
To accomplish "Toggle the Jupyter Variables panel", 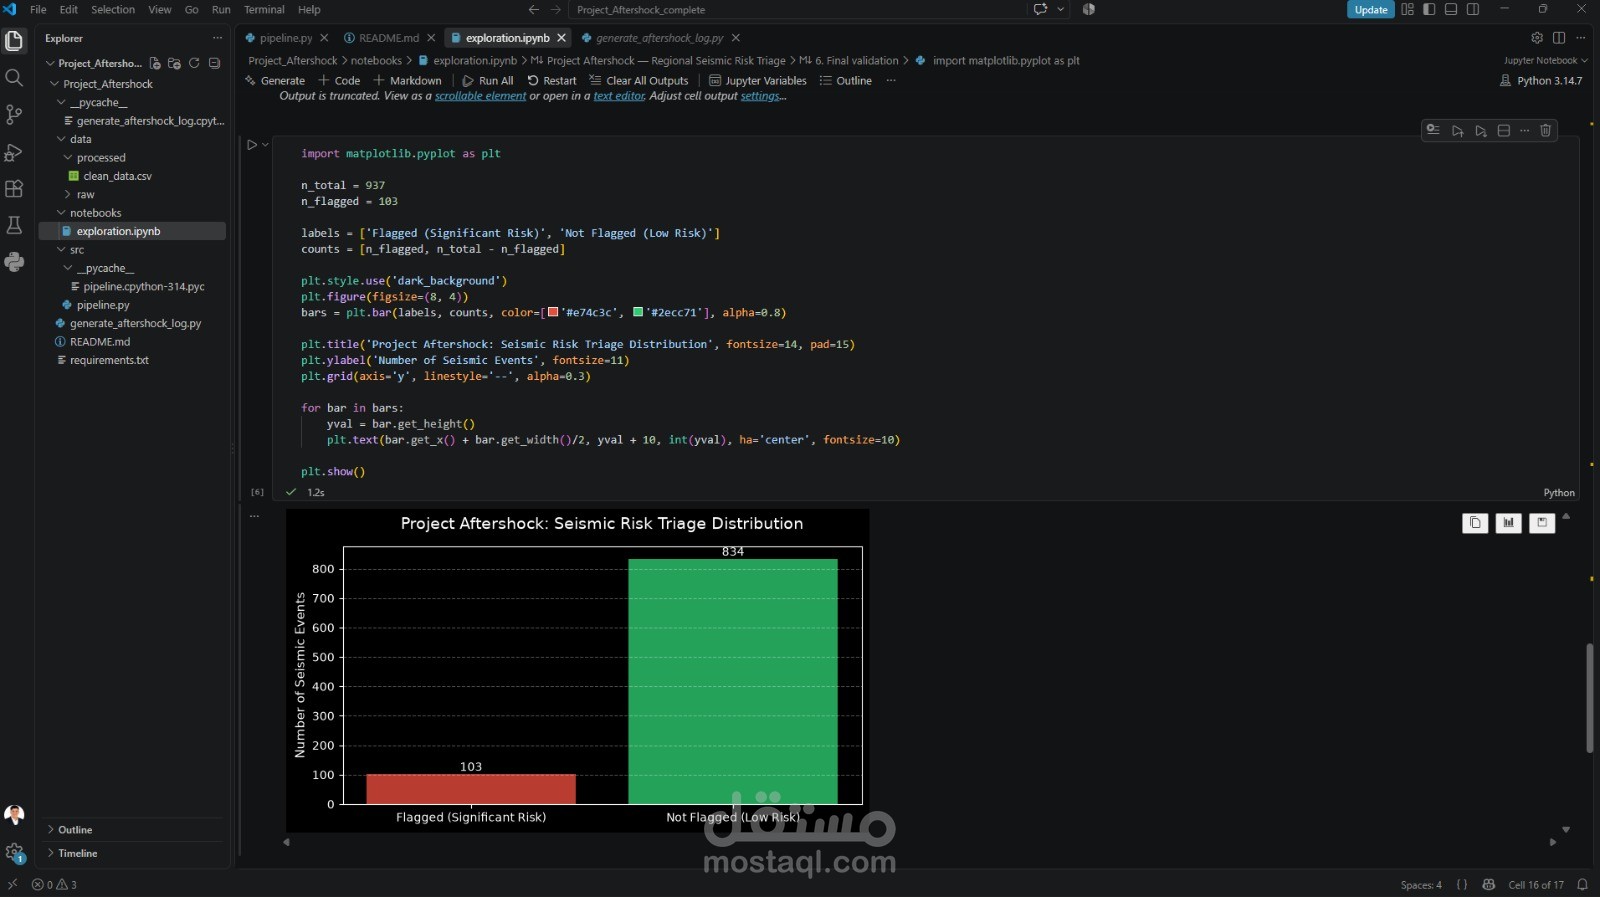I will pyautogui.click(x=757, y=81).
